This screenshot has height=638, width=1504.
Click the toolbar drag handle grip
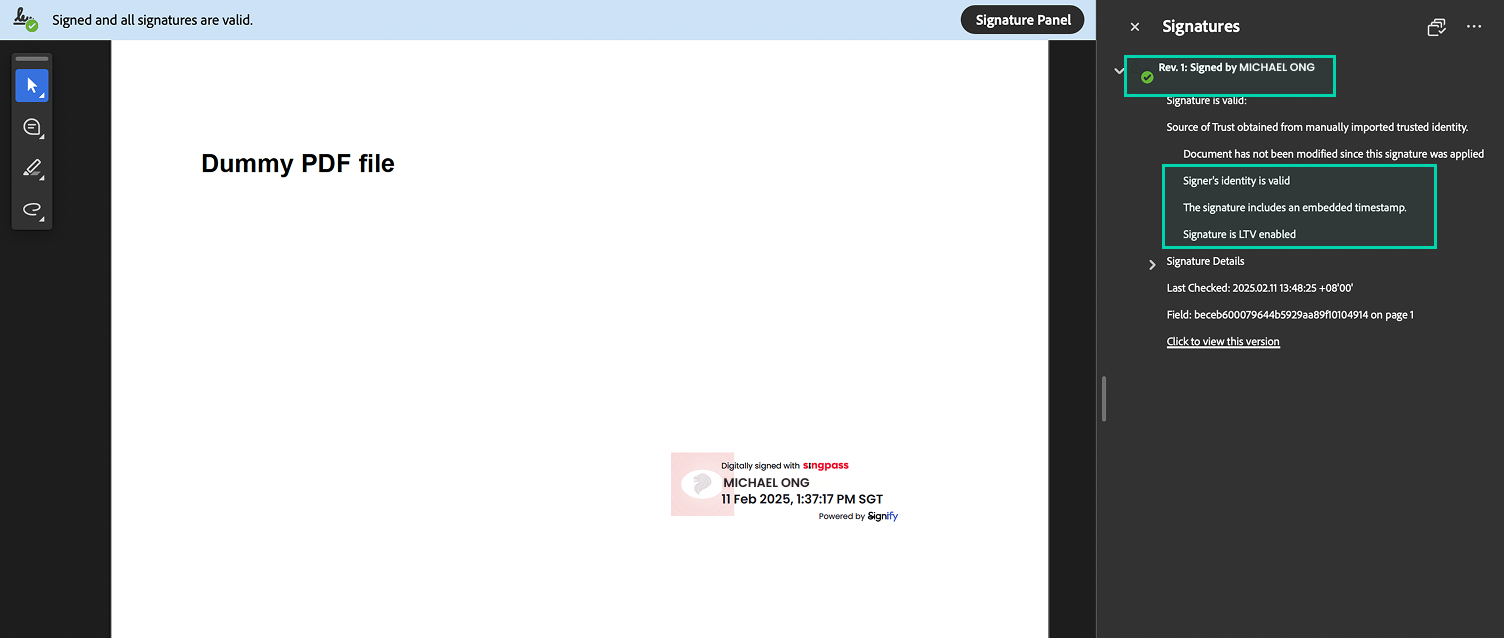click(x=31, y=59)
